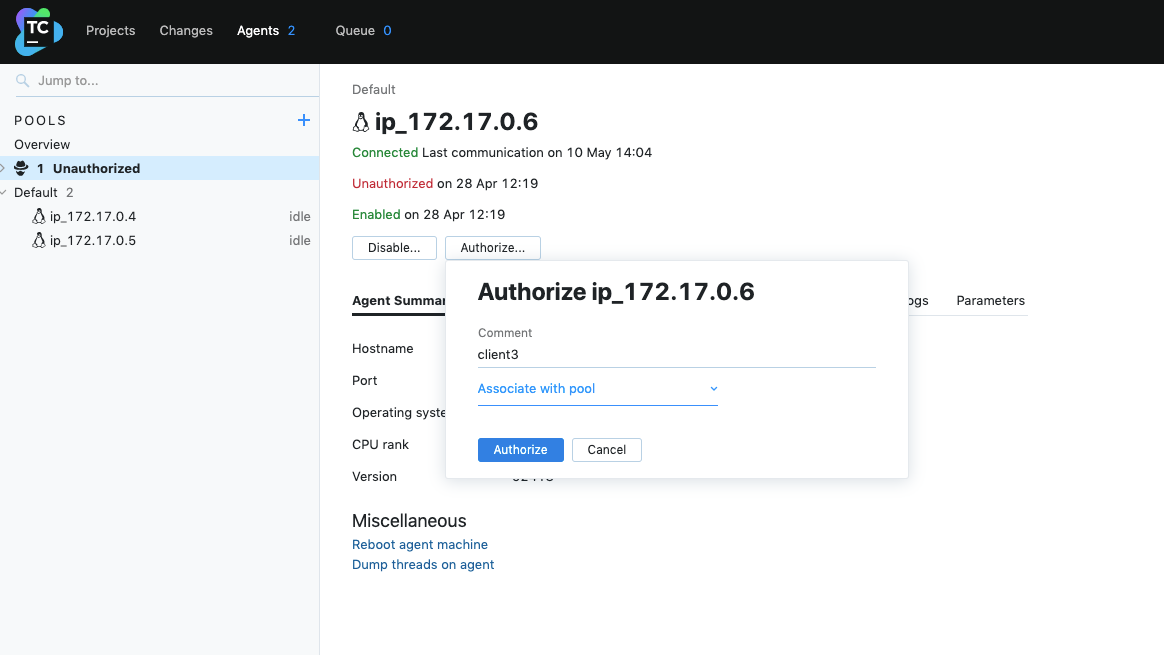
Task: Collapse the Default pool tree node
Action: pos(4,192)
